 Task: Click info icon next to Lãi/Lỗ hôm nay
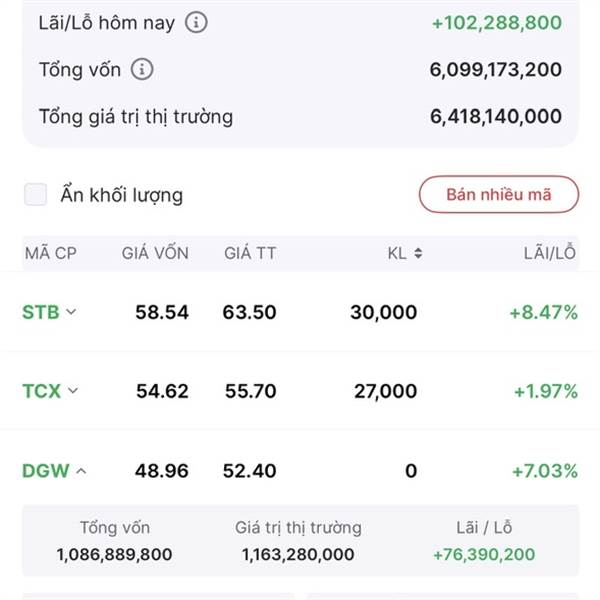click(197, 22)
